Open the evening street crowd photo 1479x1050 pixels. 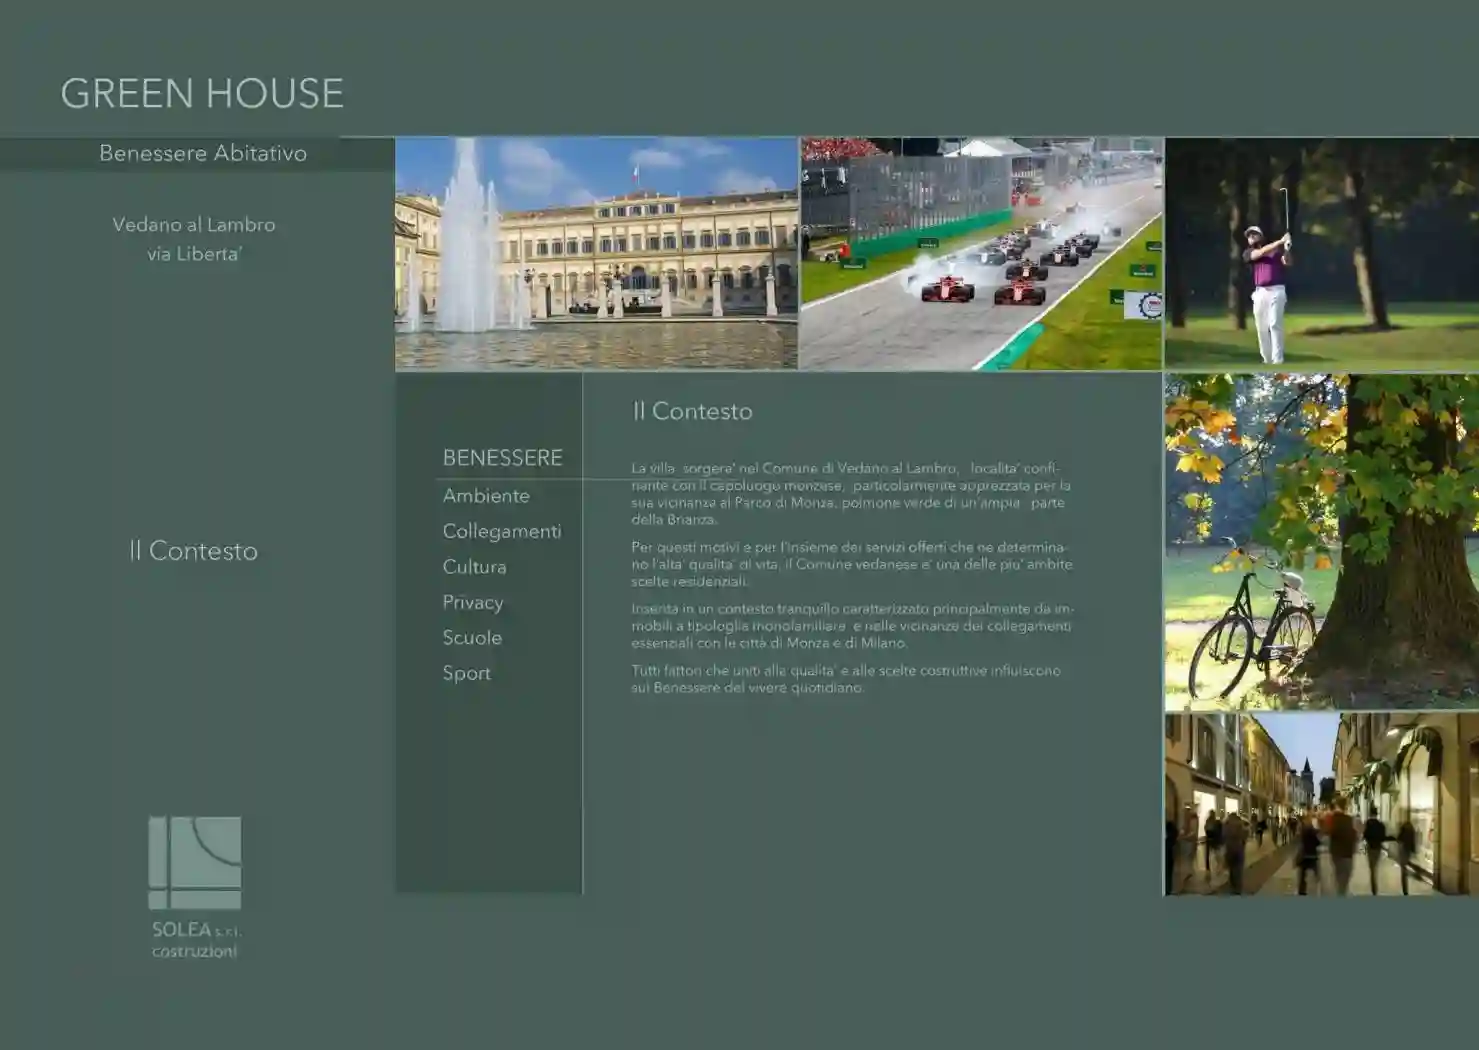(x=1321, y=804)
